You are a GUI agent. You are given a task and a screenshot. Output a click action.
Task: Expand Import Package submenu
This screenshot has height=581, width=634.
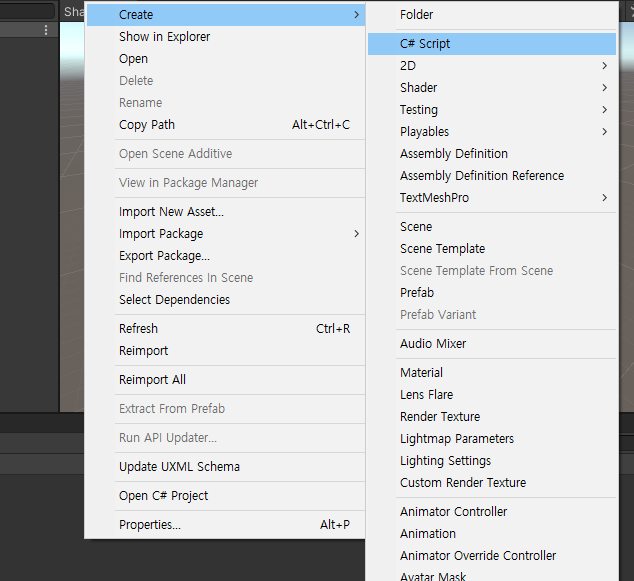226,234
